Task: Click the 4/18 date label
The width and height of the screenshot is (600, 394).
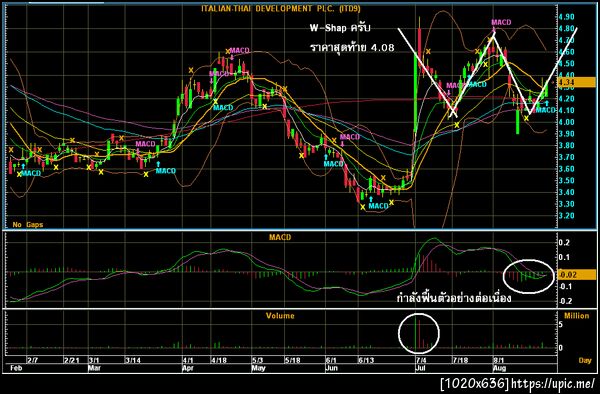Action: click(219, 360)
